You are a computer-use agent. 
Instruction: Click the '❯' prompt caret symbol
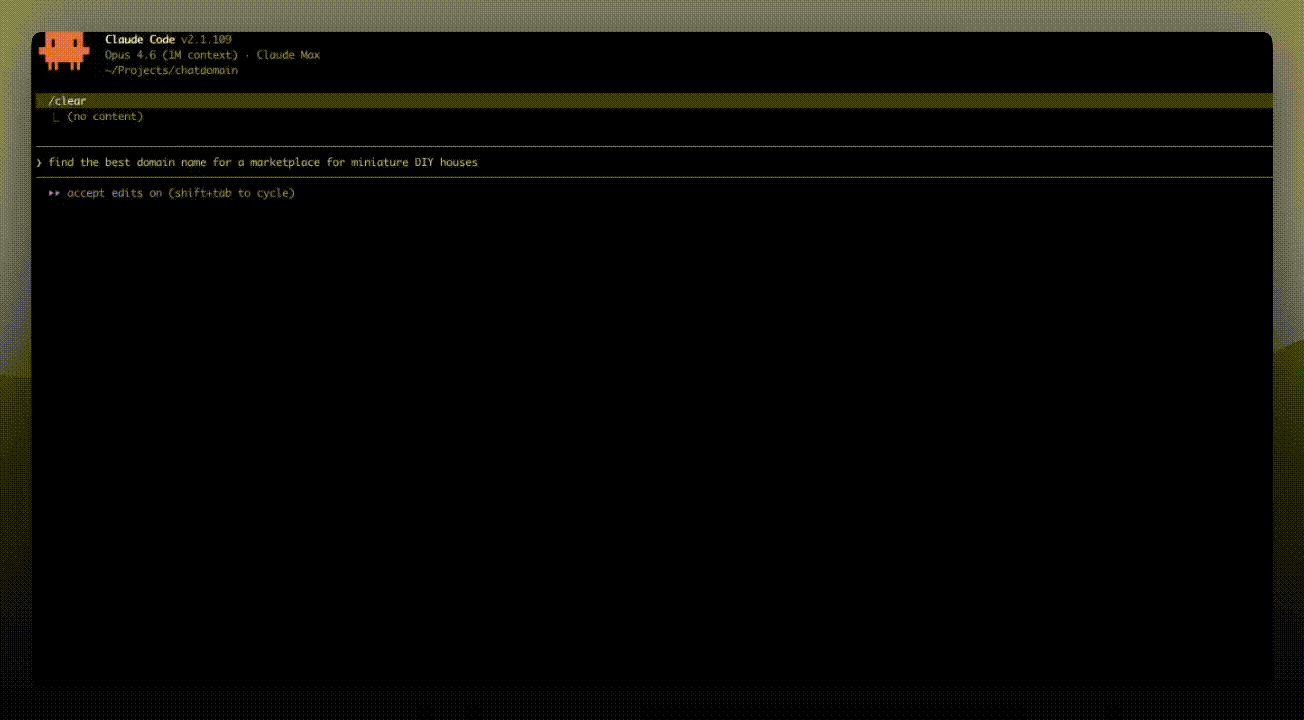coord(39,162)
